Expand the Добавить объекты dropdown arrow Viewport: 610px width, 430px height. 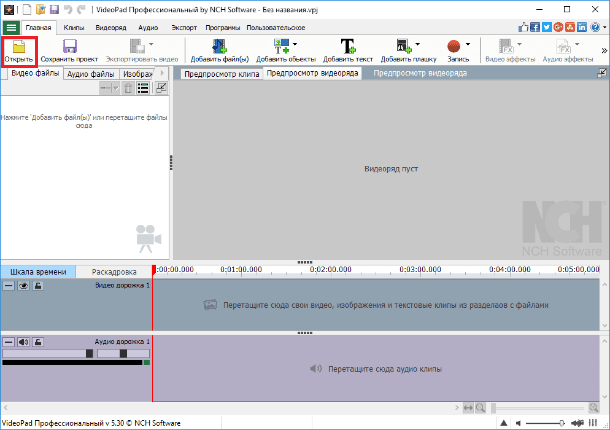tap(295, 44)
